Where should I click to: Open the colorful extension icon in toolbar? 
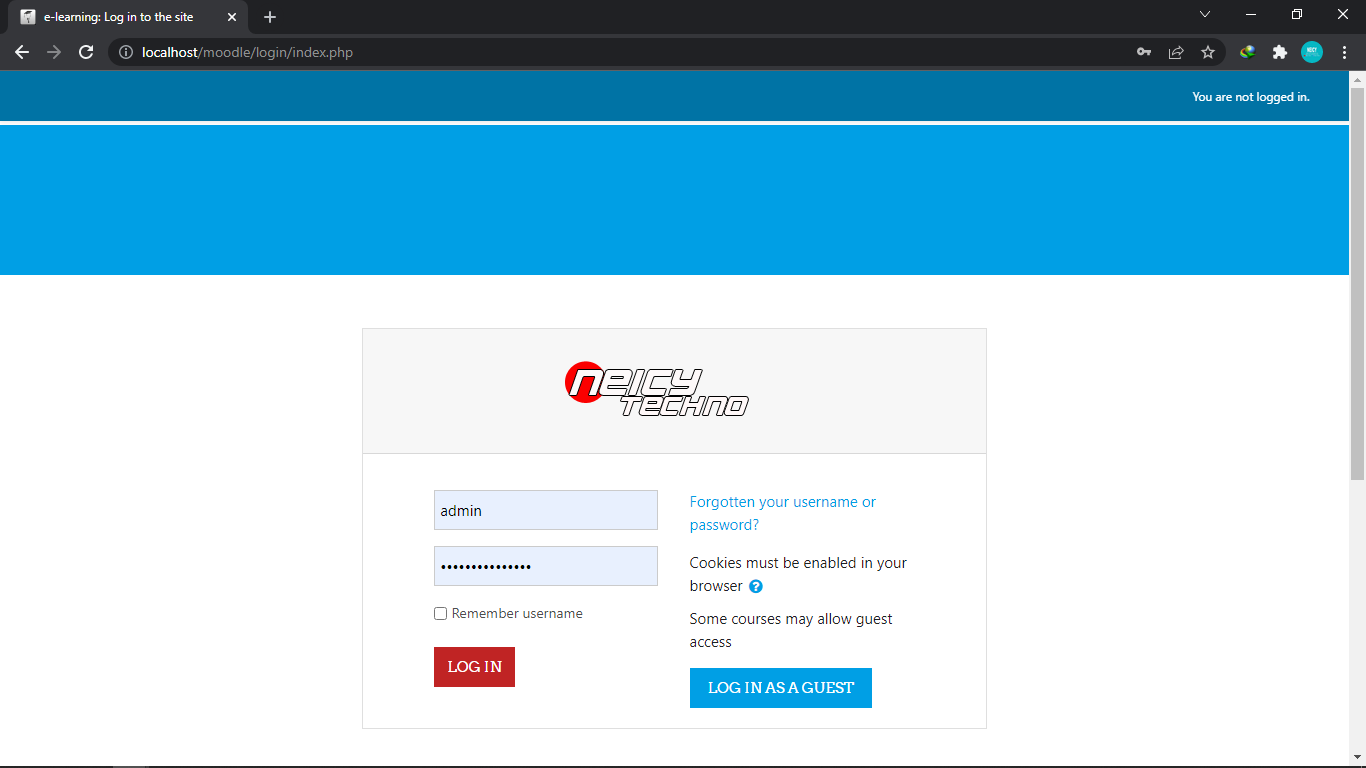1247,52
